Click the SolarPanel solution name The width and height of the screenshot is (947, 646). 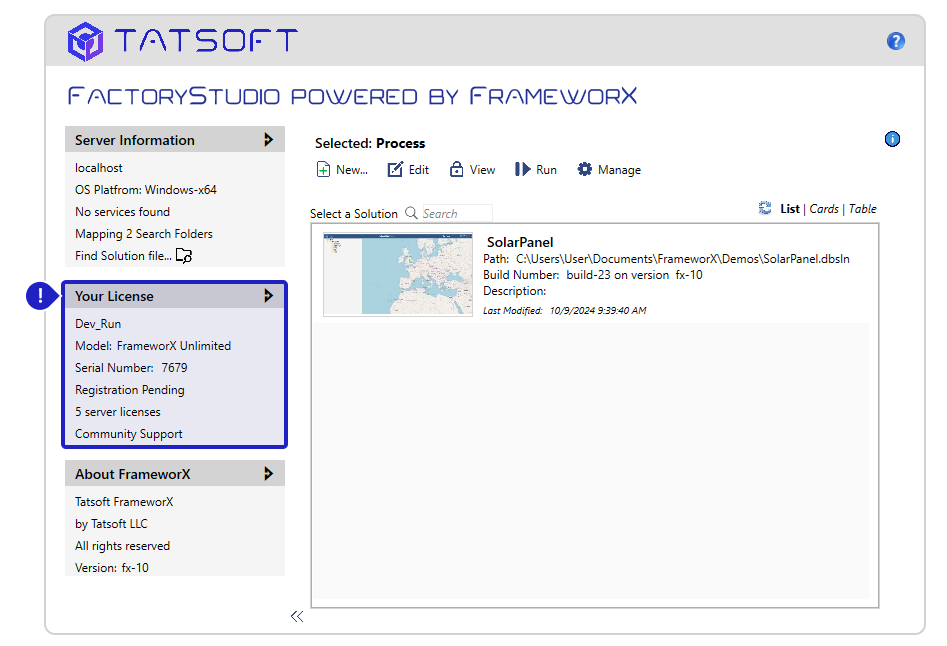(520, 242)
